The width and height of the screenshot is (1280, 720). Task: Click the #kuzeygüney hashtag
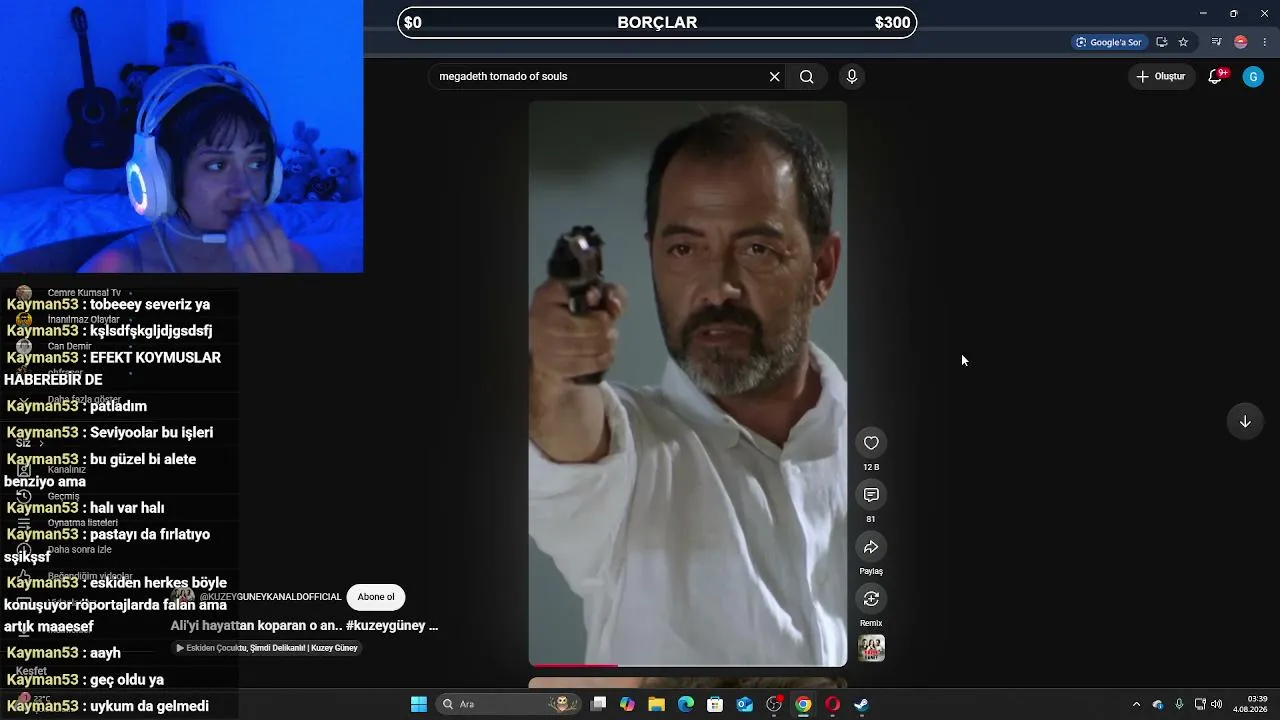(x=385, y=626)
